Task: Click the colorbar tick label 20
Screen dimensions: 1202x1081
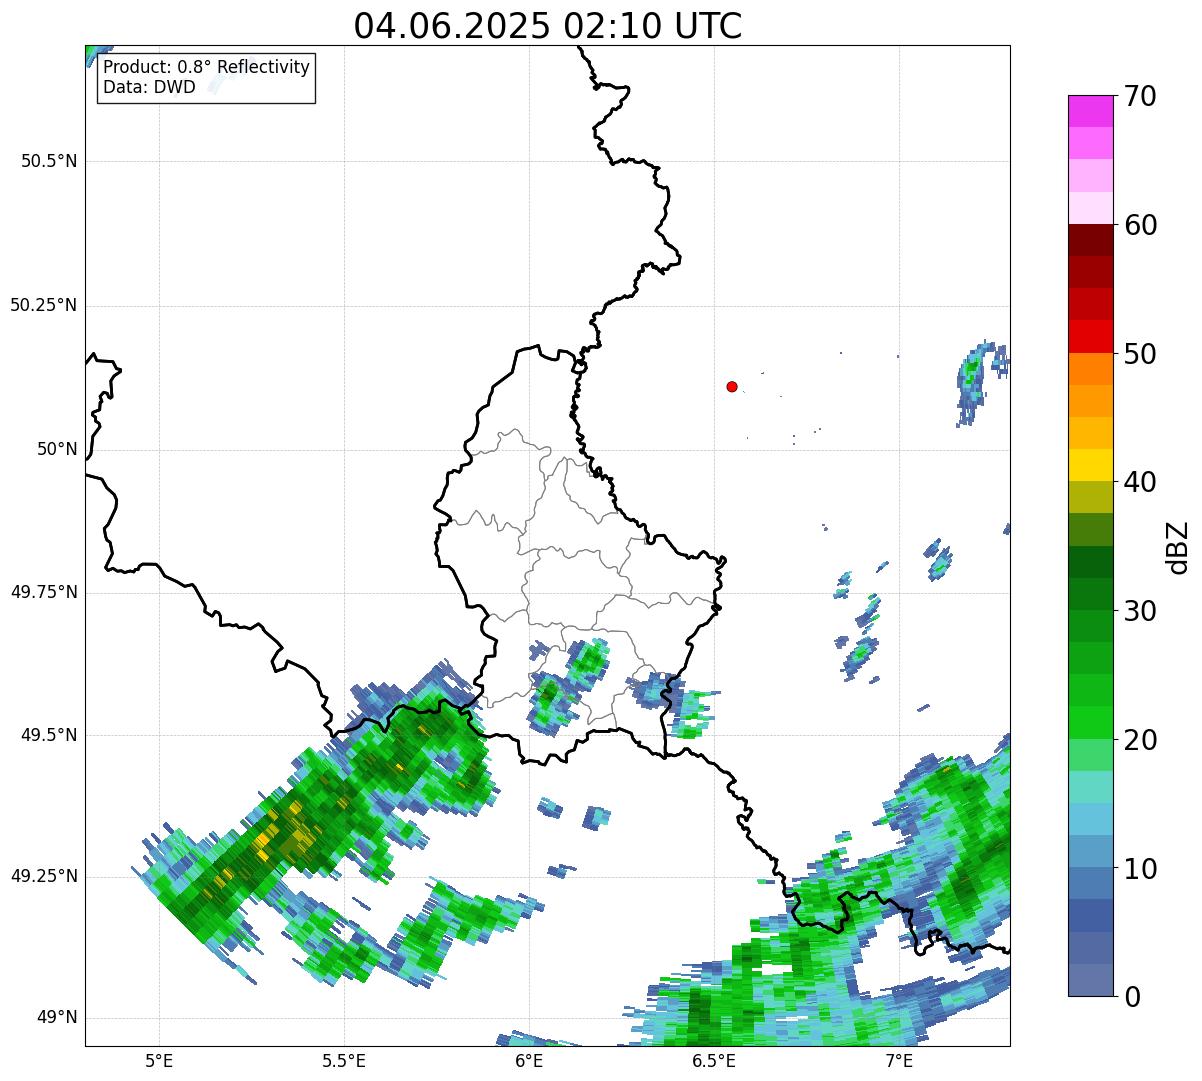Action: 1139,740
